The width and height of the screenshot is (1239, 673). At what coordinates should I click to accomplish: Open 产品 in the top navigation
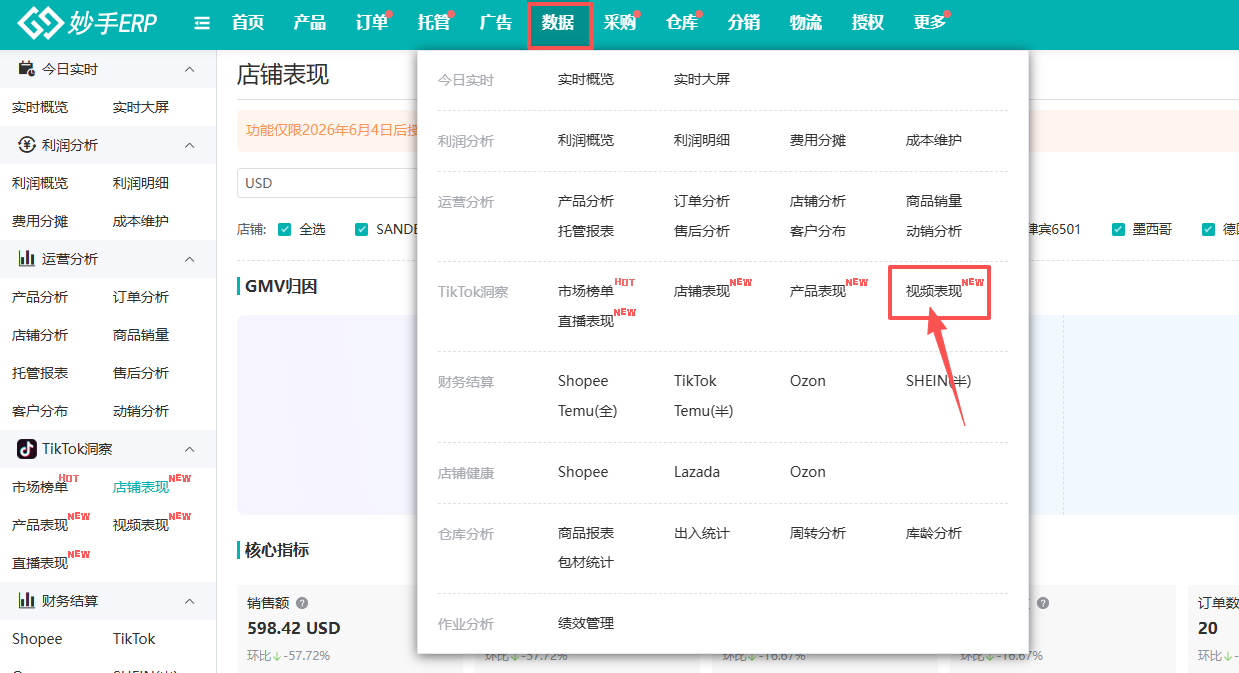click(x=310, y=23)
